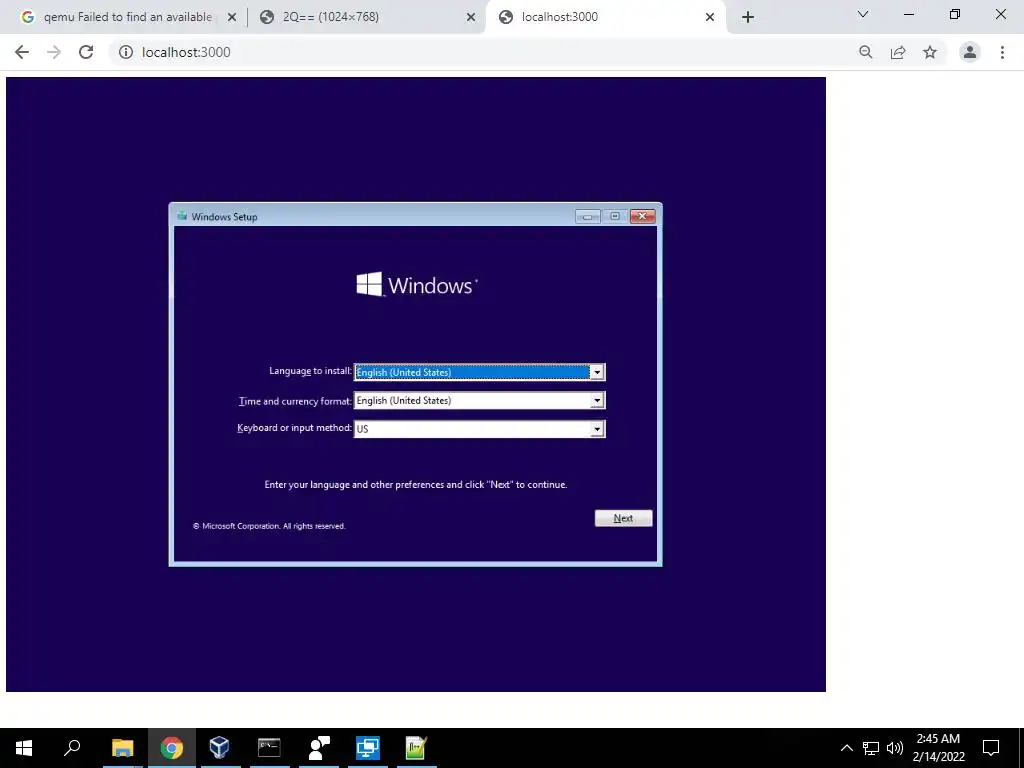Image resolution: width=1024 pixels, height=768 pixels.
Task: Open the Keyboard or input method dropdown
Action: pos(479,428)
